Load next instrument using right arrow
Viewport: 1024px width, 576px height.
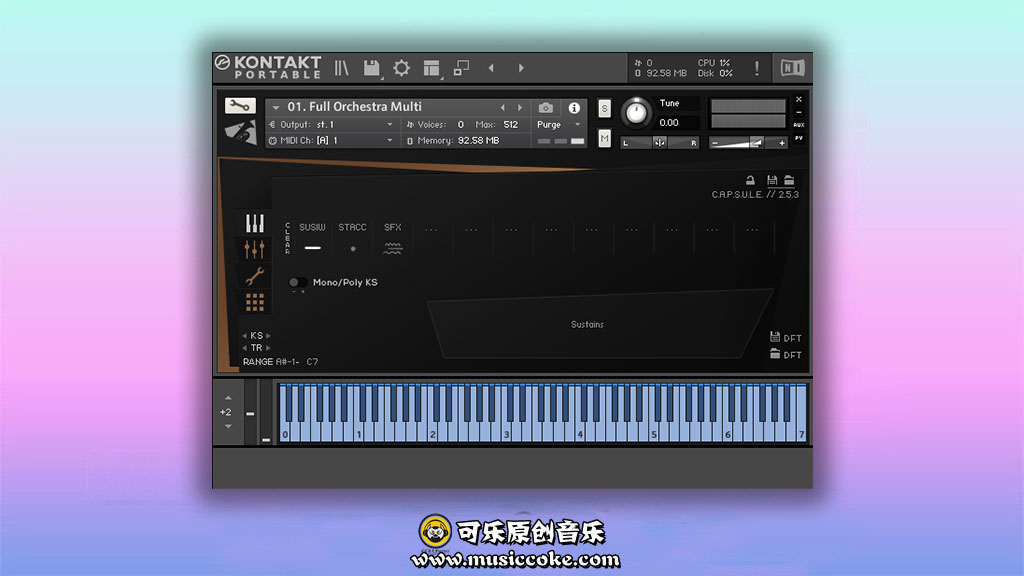(x=520, y=108)
